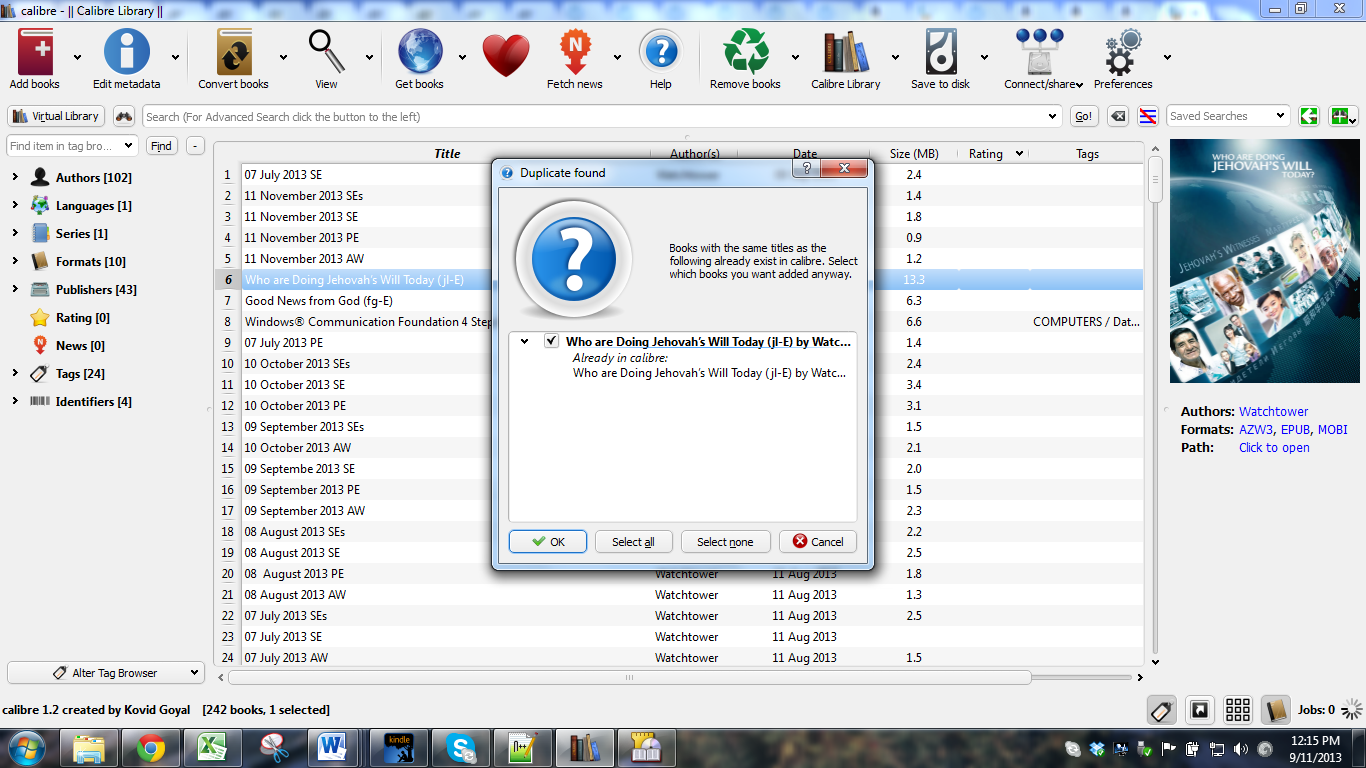Click the Jobs spinner icon
The height and width of the screenshot is (768, 1366).
click(1351, 710)
